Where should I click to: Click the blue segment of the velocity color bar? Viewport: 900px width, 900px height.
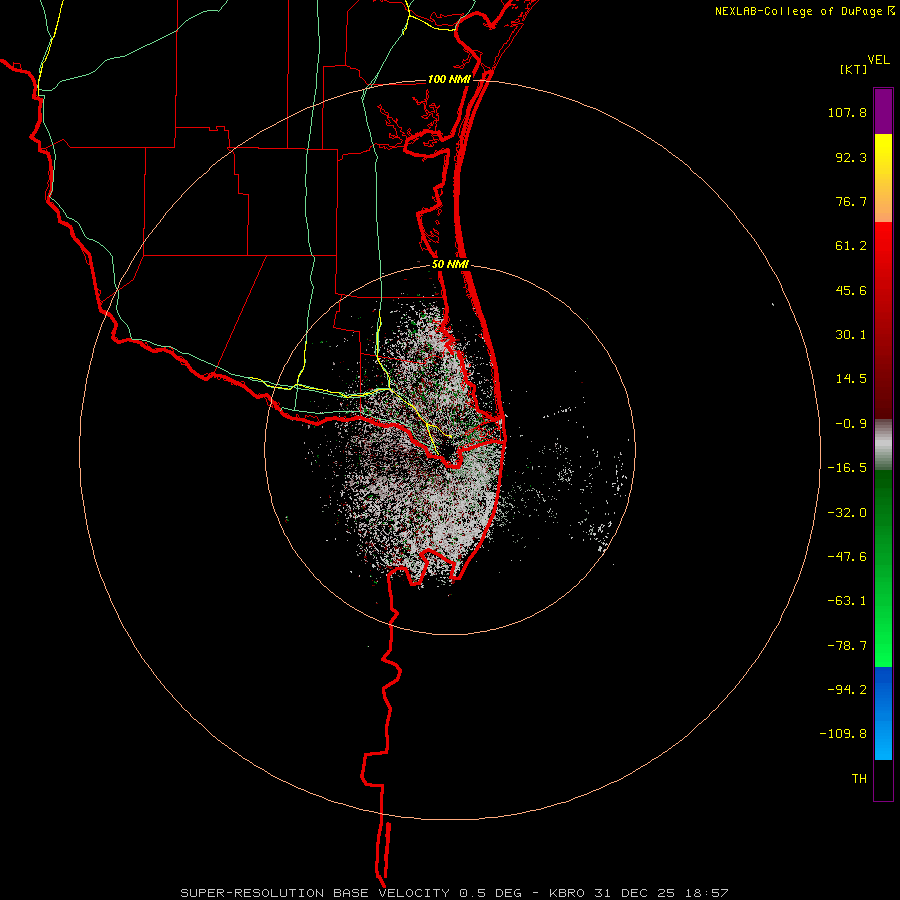(883, 713)
